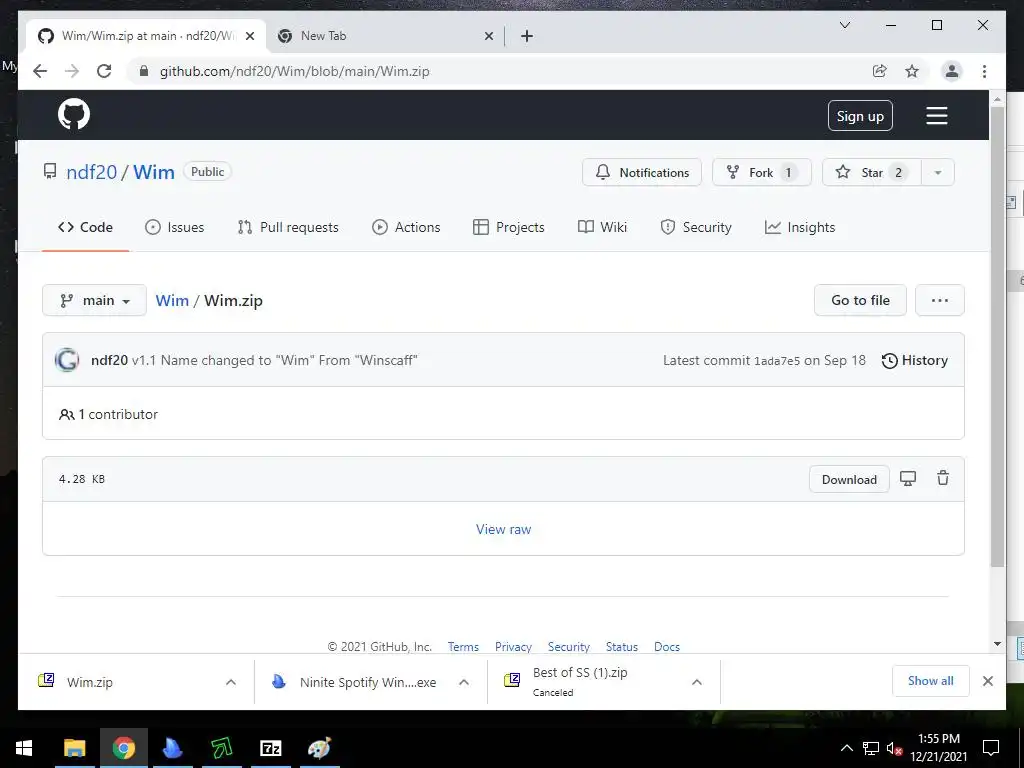This screenshot has width=1024, height=768.
Task: Reload the current page
Action: pos(104,71)
